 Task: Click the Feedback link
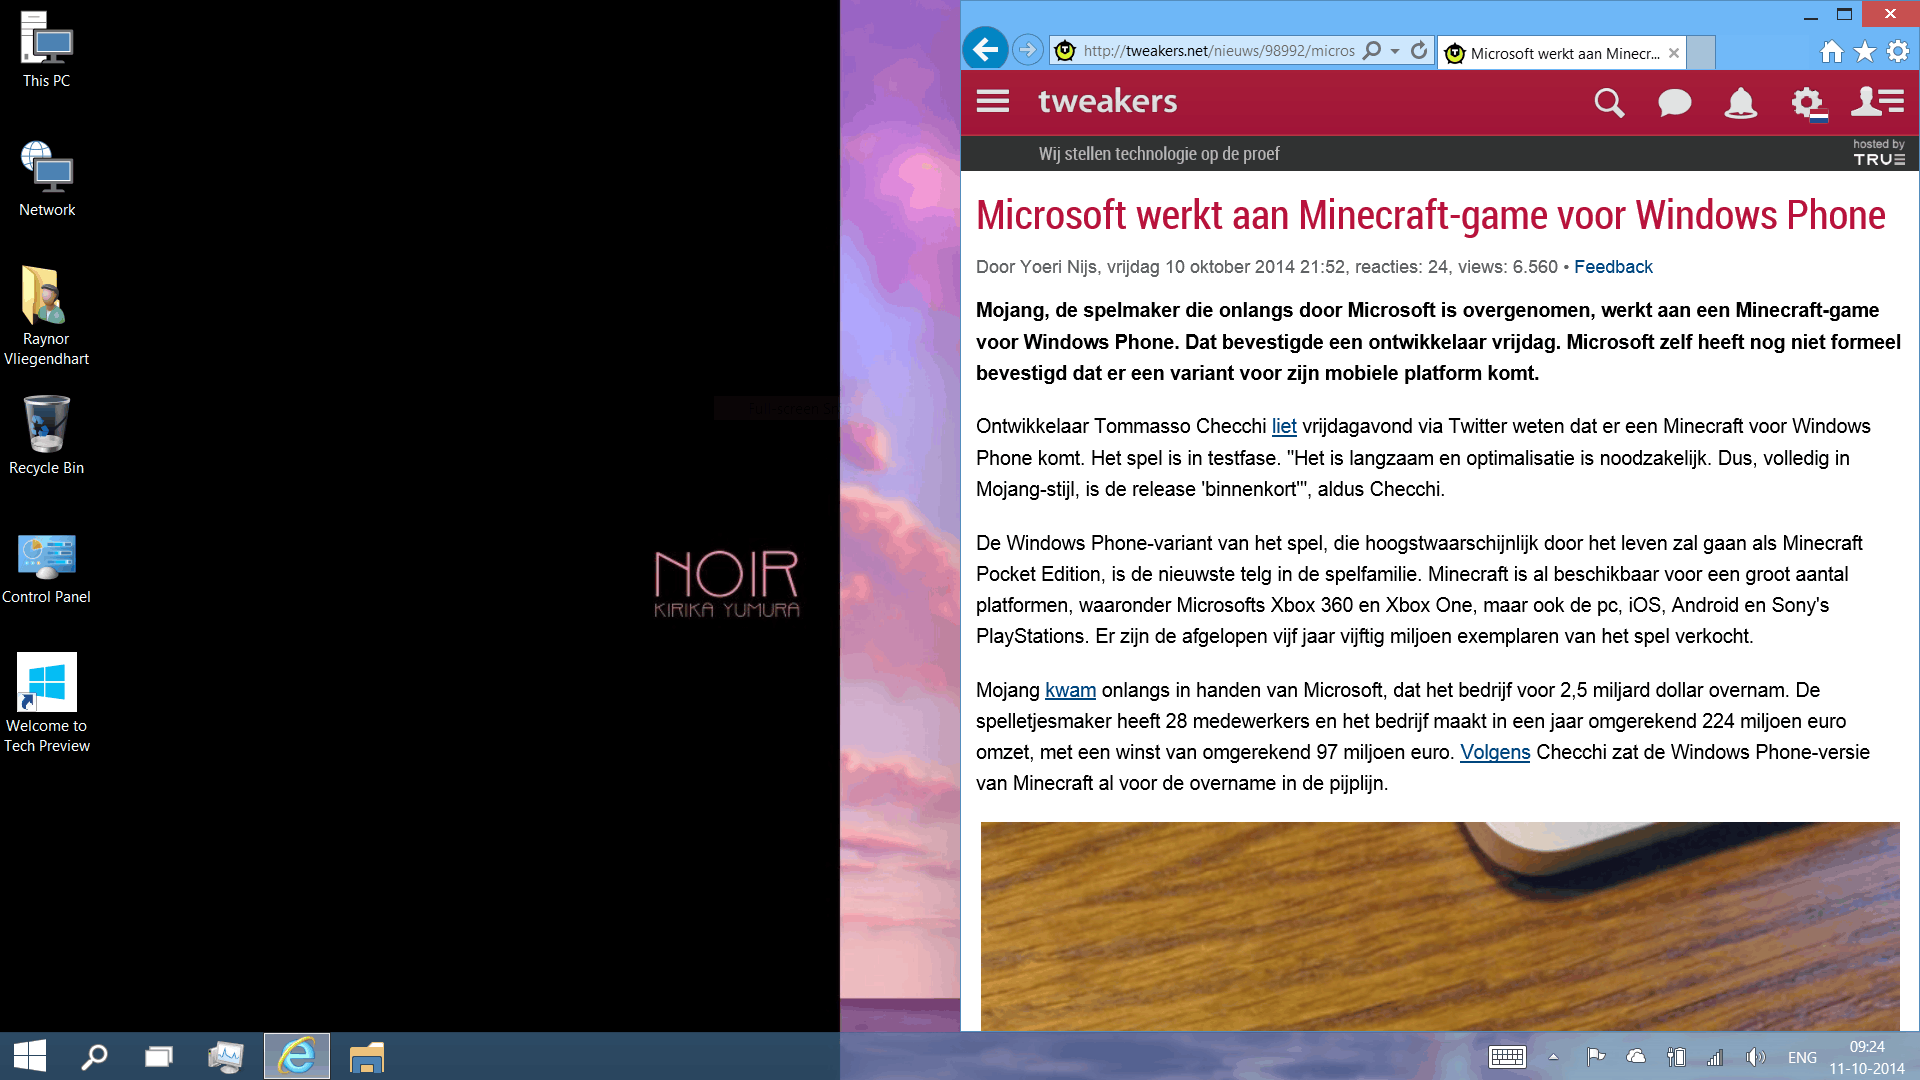click(x=1612, y=267)
